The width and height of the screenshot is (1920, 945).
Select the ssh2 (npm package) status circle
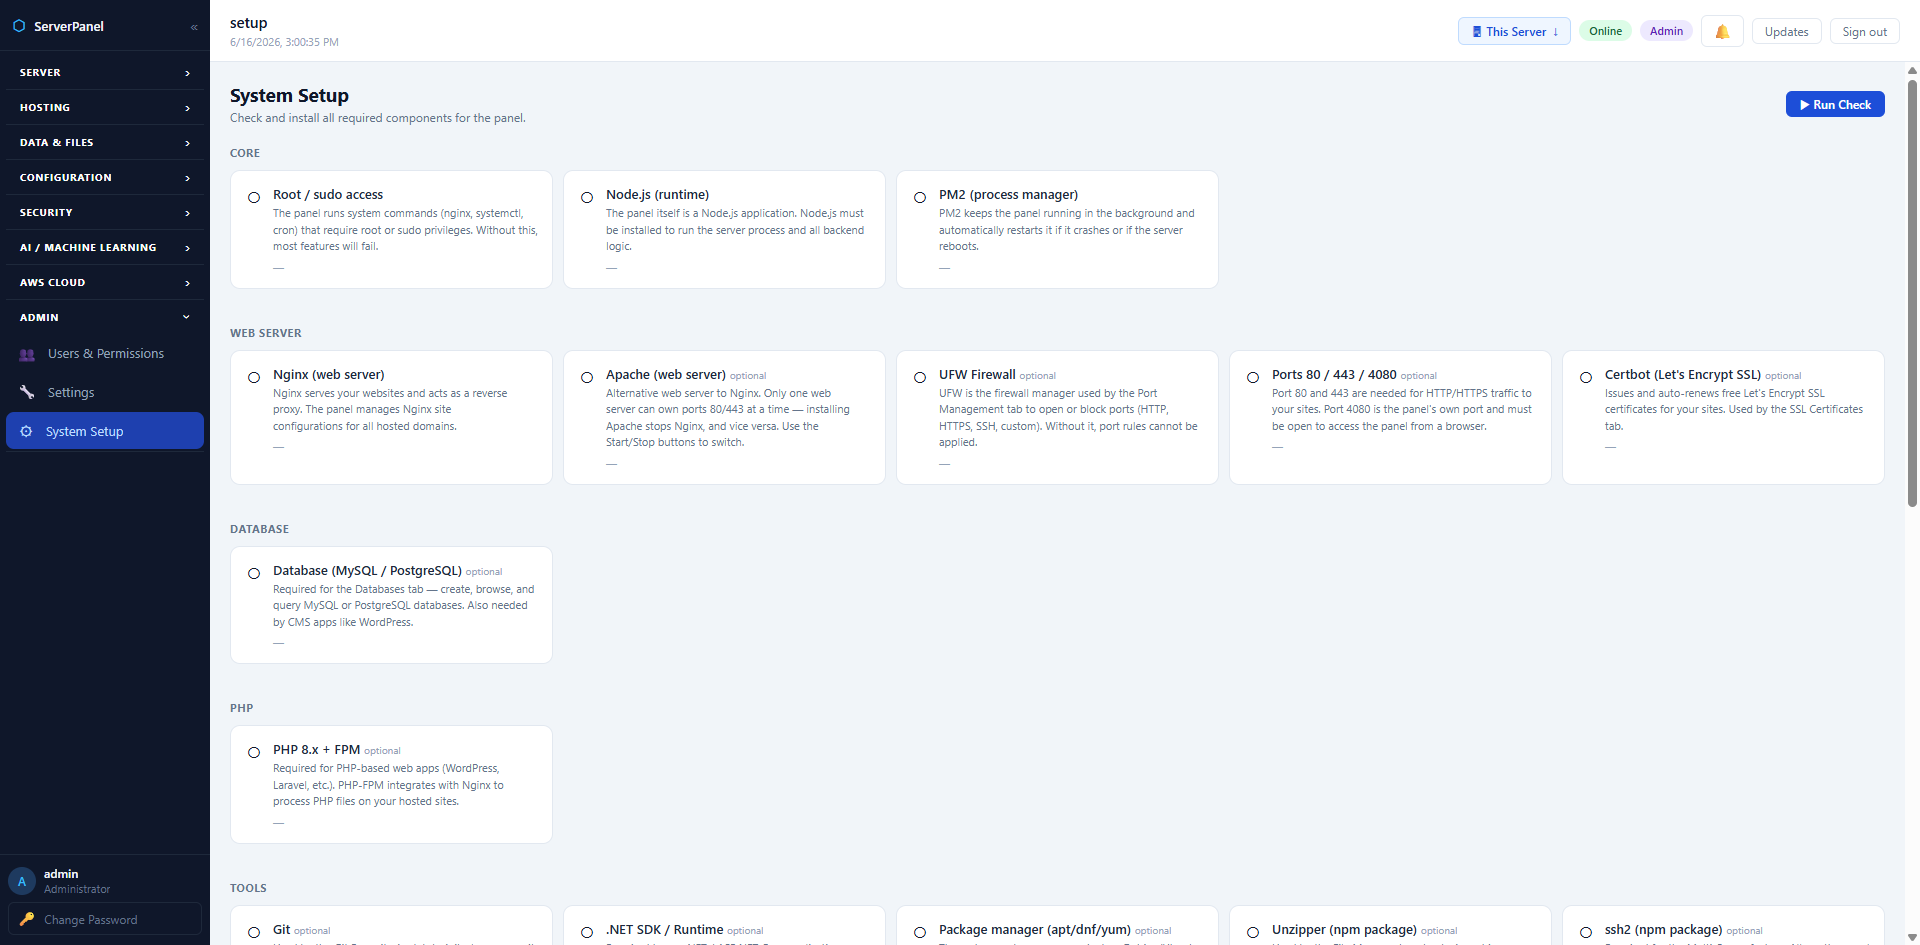[1586, 933]
